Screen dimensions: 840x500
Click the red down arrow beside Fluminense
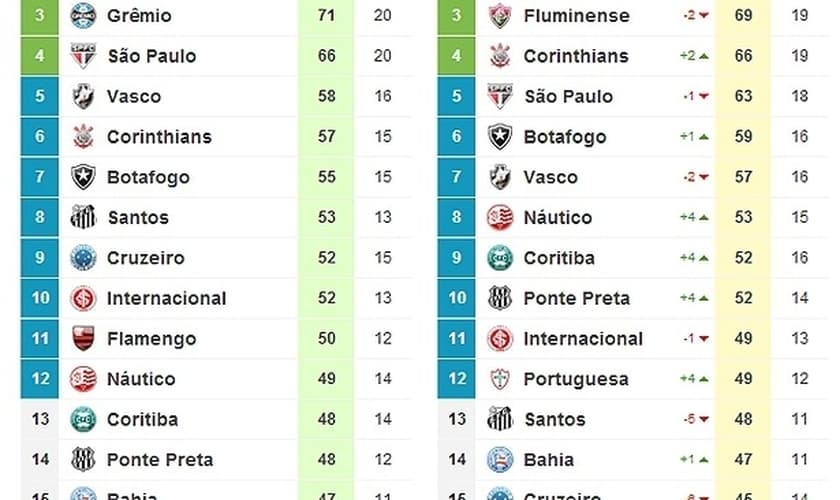click(704, 16)
